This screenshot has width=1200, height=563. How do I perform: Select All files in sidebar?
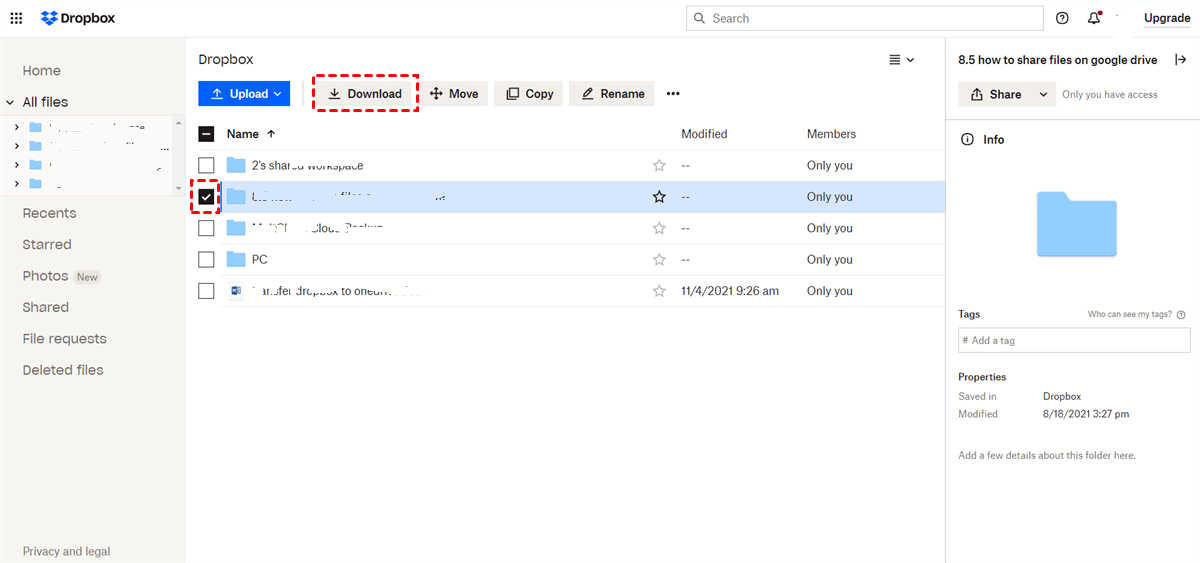(x=45, y=102)
